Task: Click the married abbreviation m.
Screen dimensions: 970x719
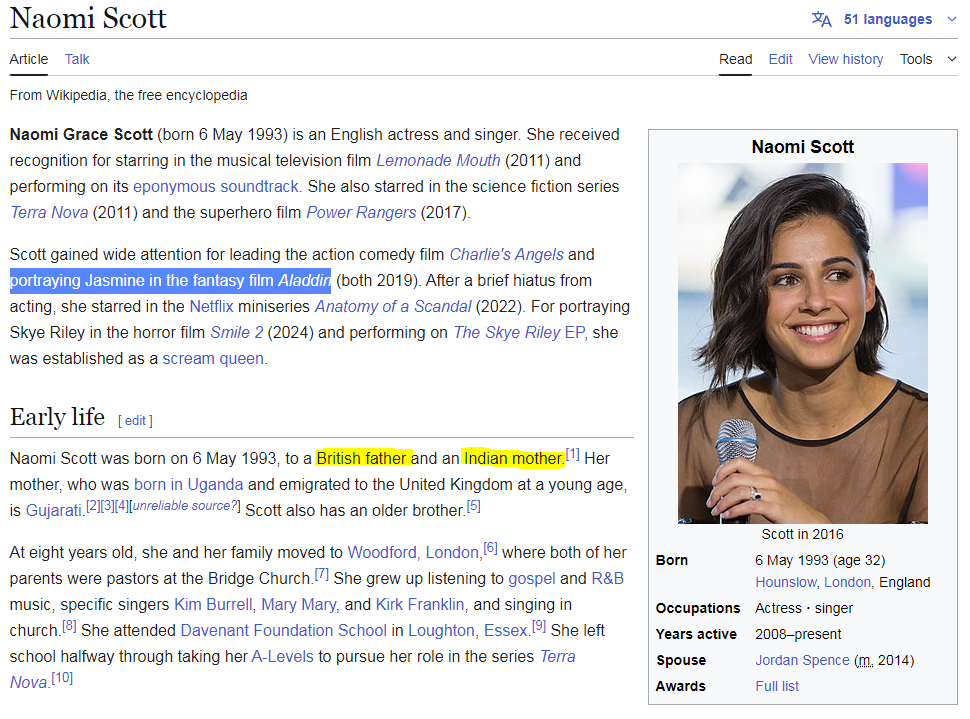Action: pos(864,661)
